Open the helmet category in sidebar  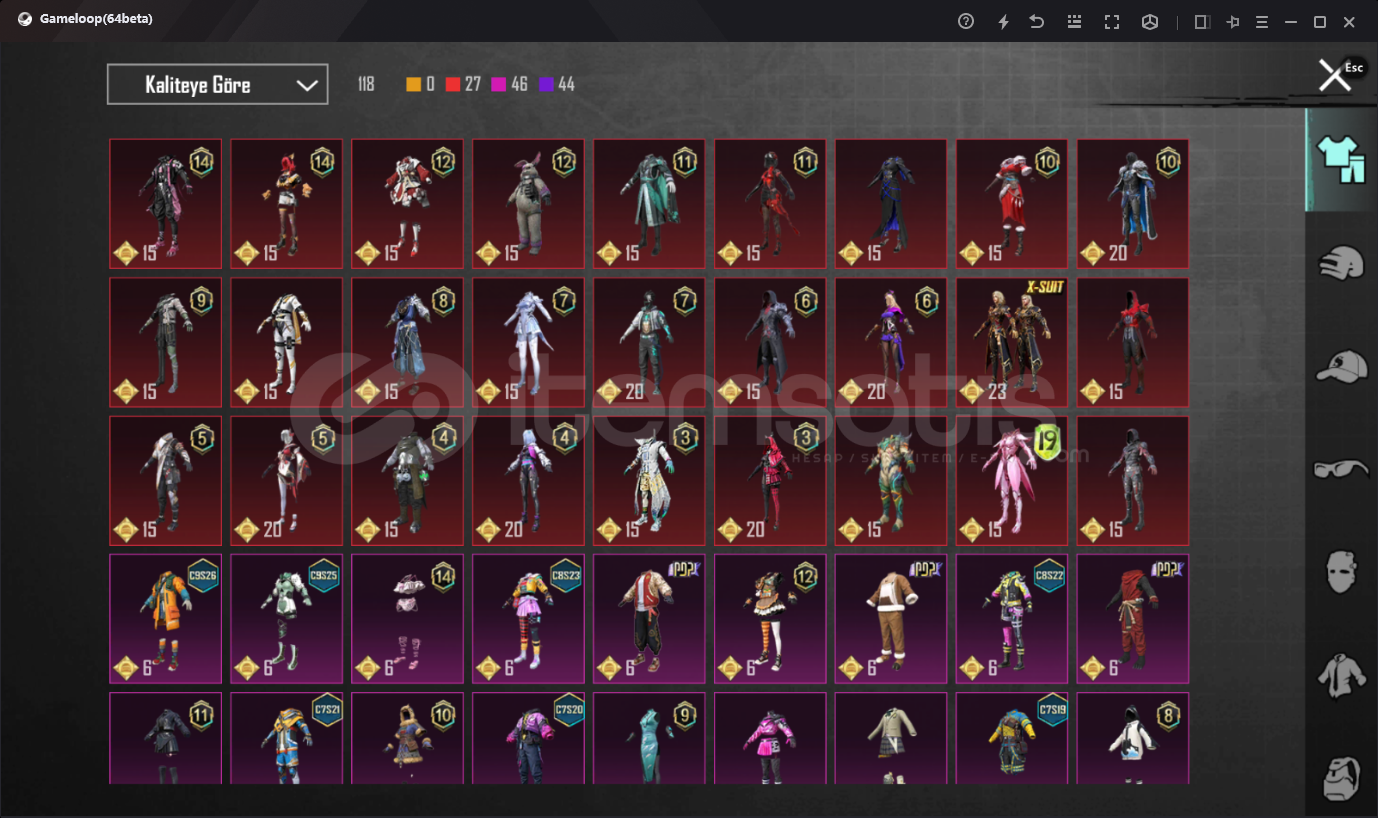1341,263
